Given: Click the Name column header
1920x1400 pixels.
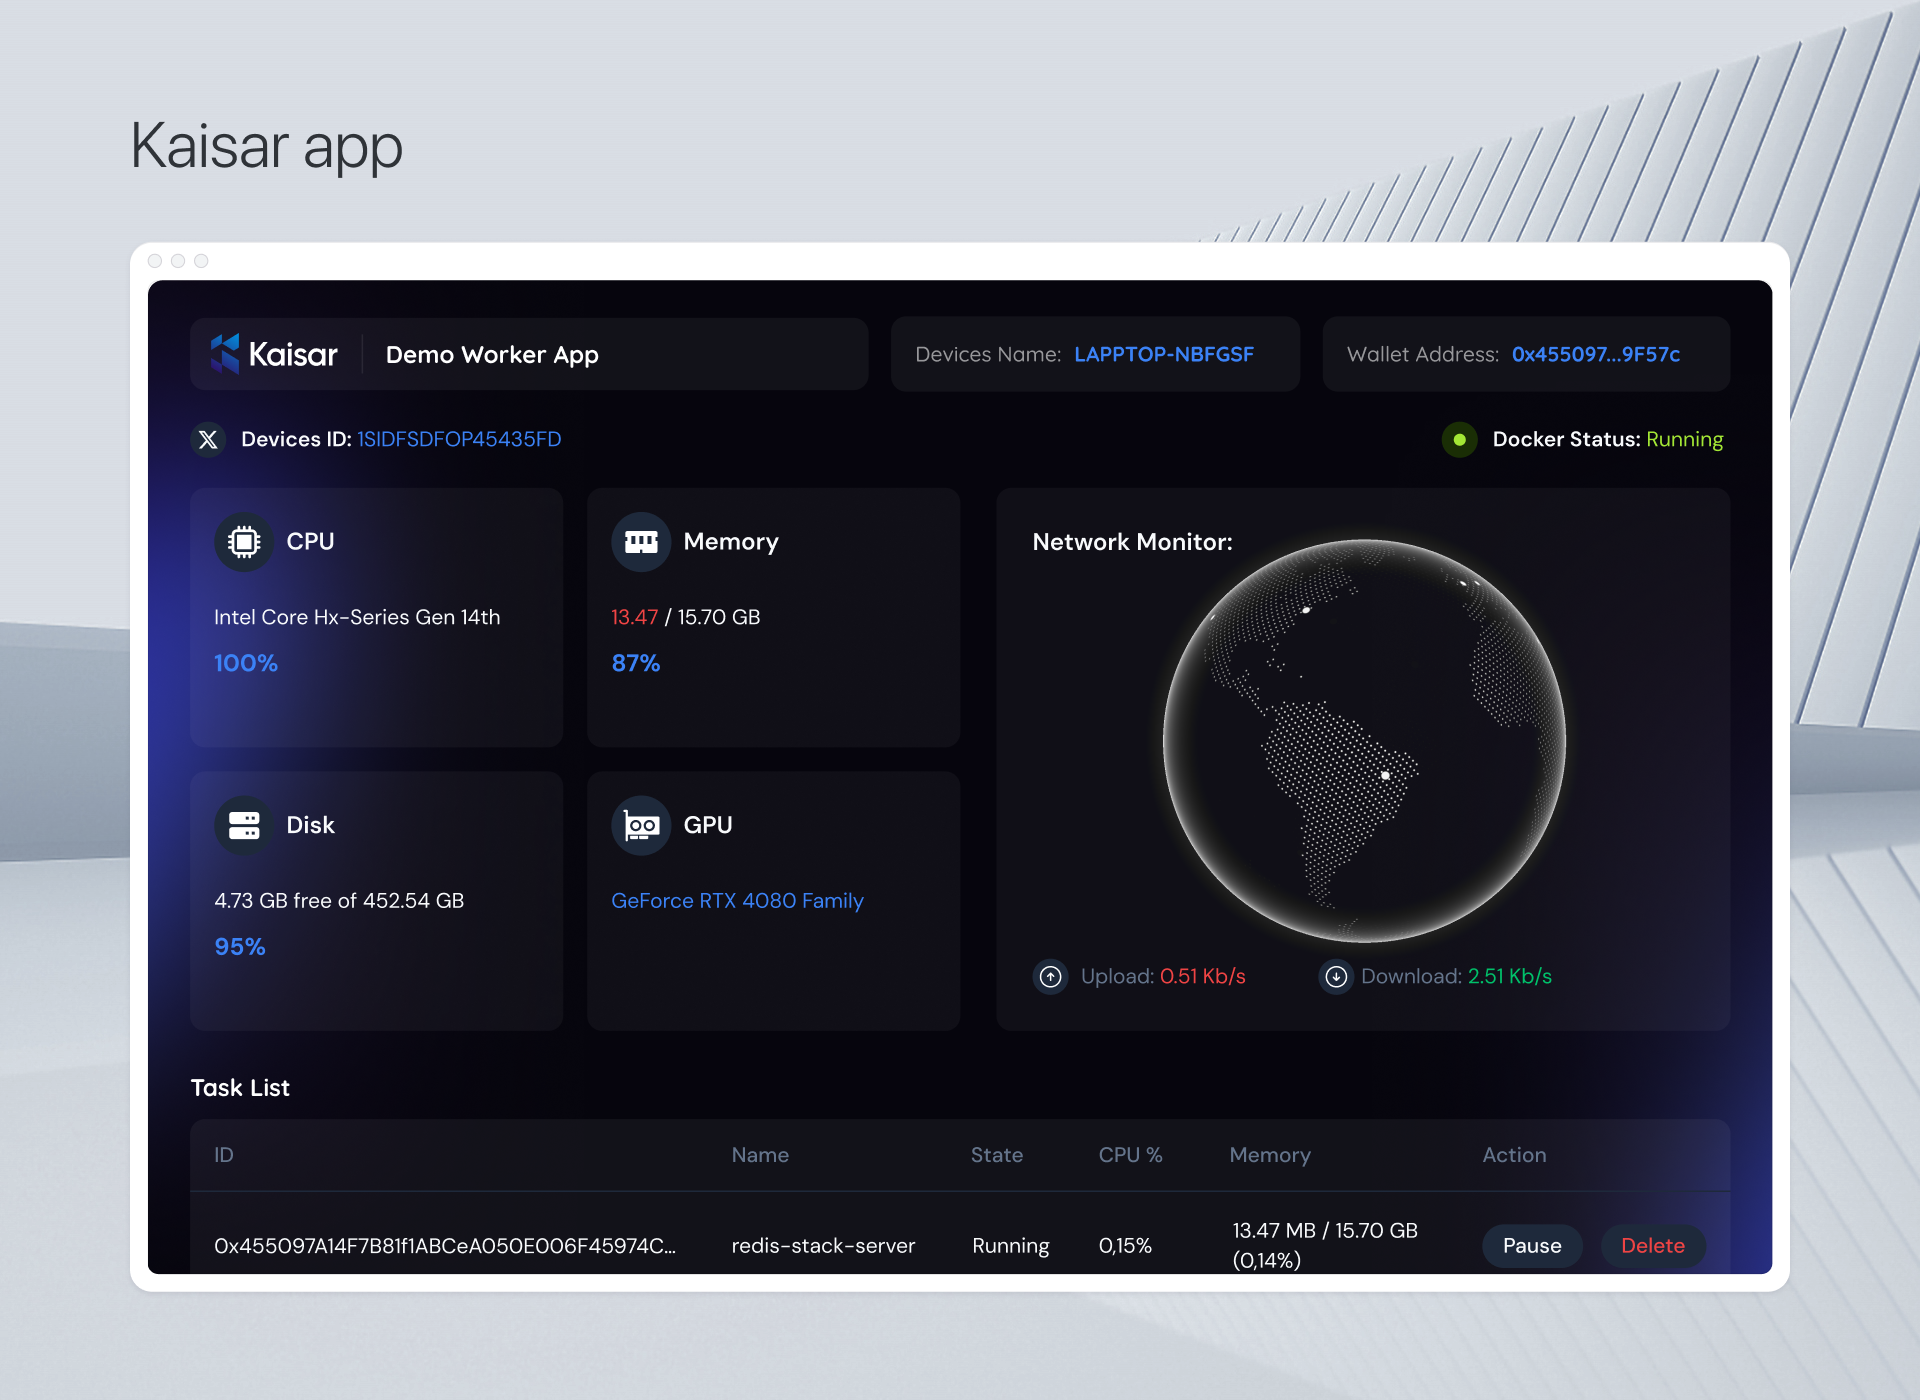Looking at the screenshot, I should tap(760, 1155).
